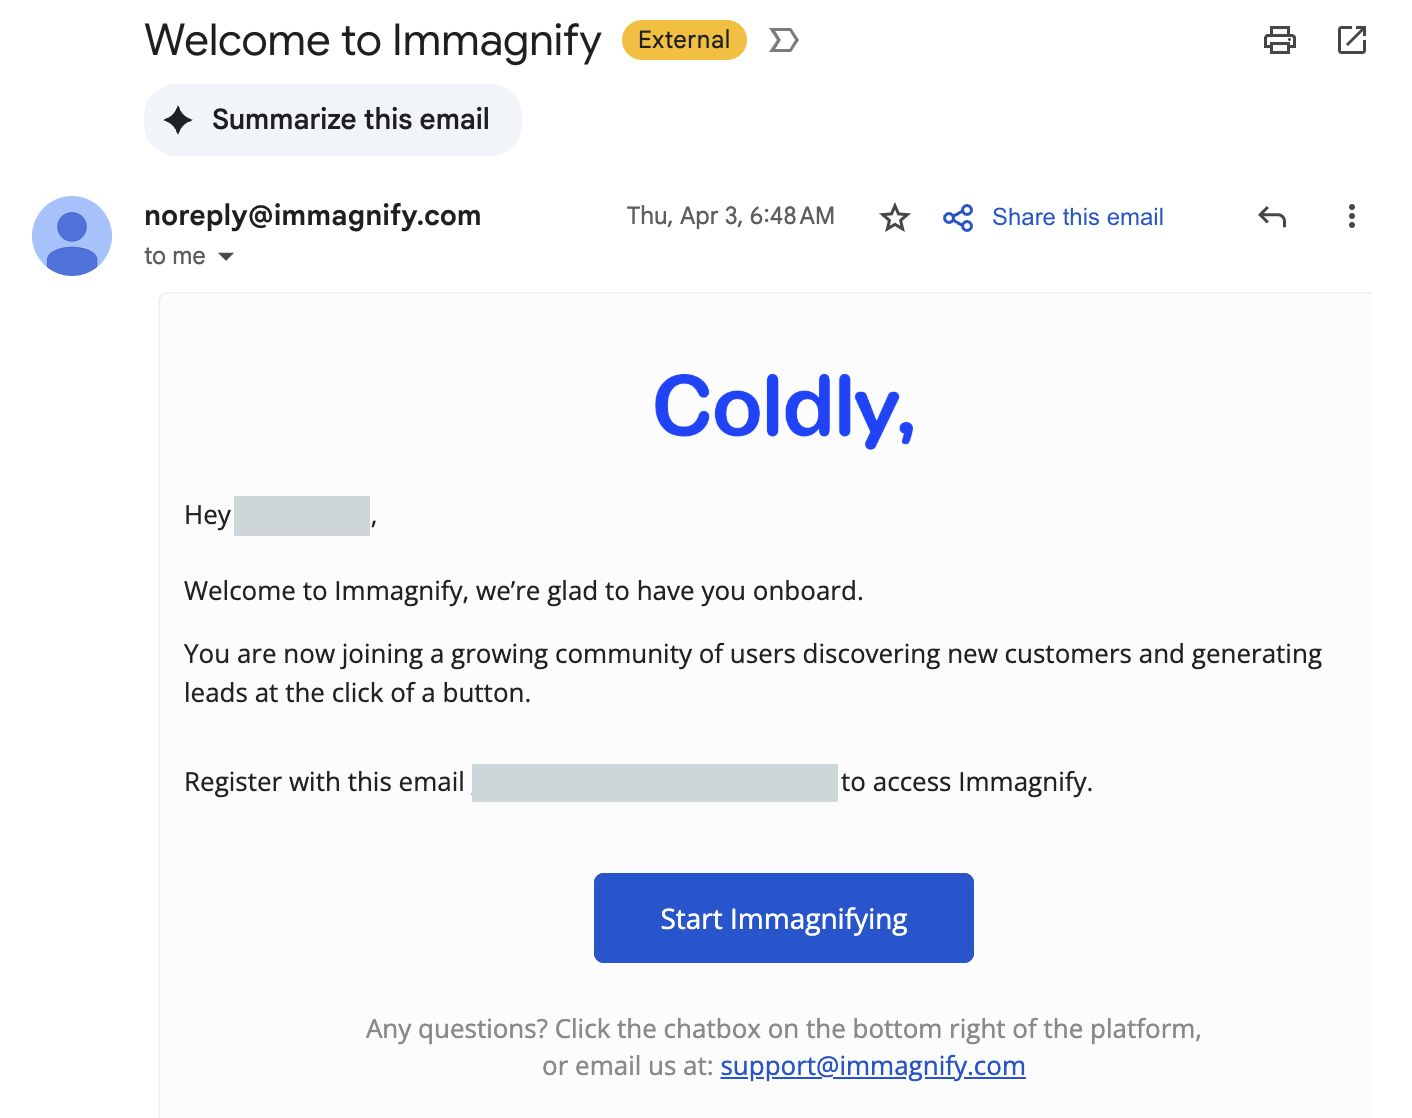This screenshot has width=1412, height=1118.
Task: Click the Summarize this email button
Action: [333, 120]
